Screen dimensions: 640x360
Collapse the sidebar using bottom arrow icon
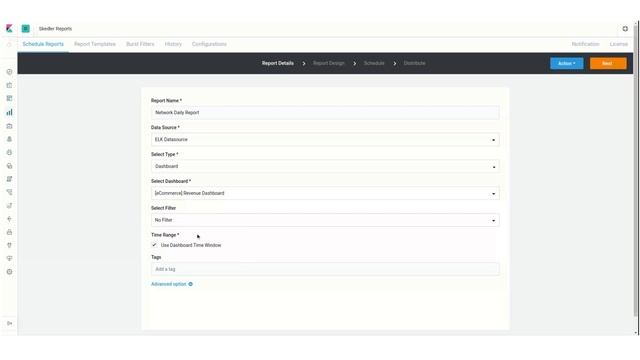point(9,324)
